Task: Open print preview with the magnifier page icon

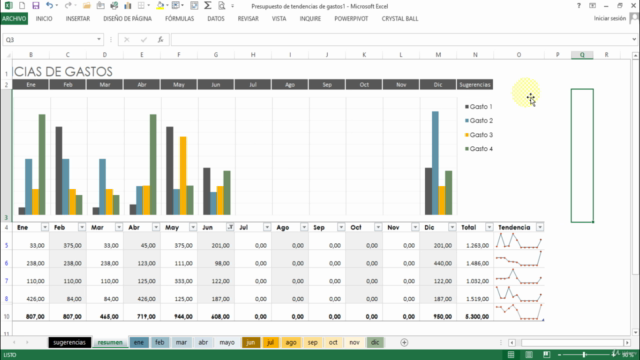Action: [x=222, y=6]
